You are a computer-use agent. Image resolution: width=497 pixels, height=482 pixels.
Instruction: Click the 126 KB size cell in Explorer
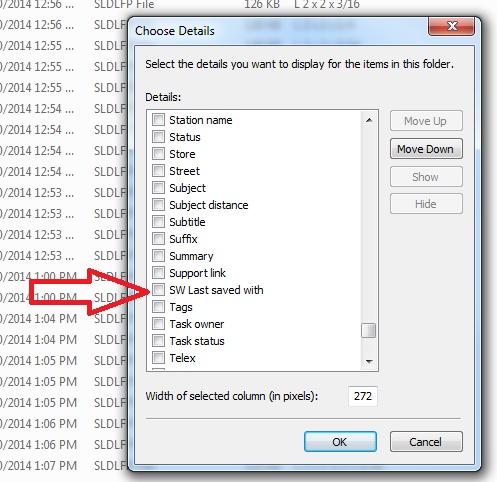pos(261,4)
